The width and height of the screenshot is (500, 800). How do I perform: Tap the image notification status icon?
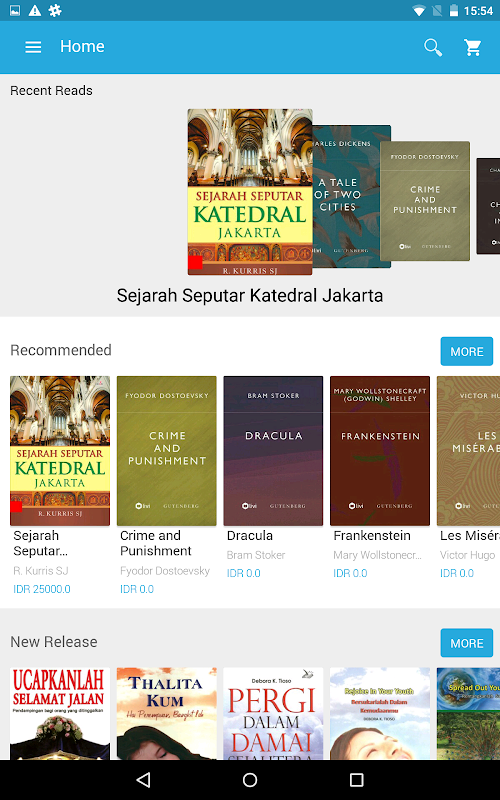[x=15, y=10]
